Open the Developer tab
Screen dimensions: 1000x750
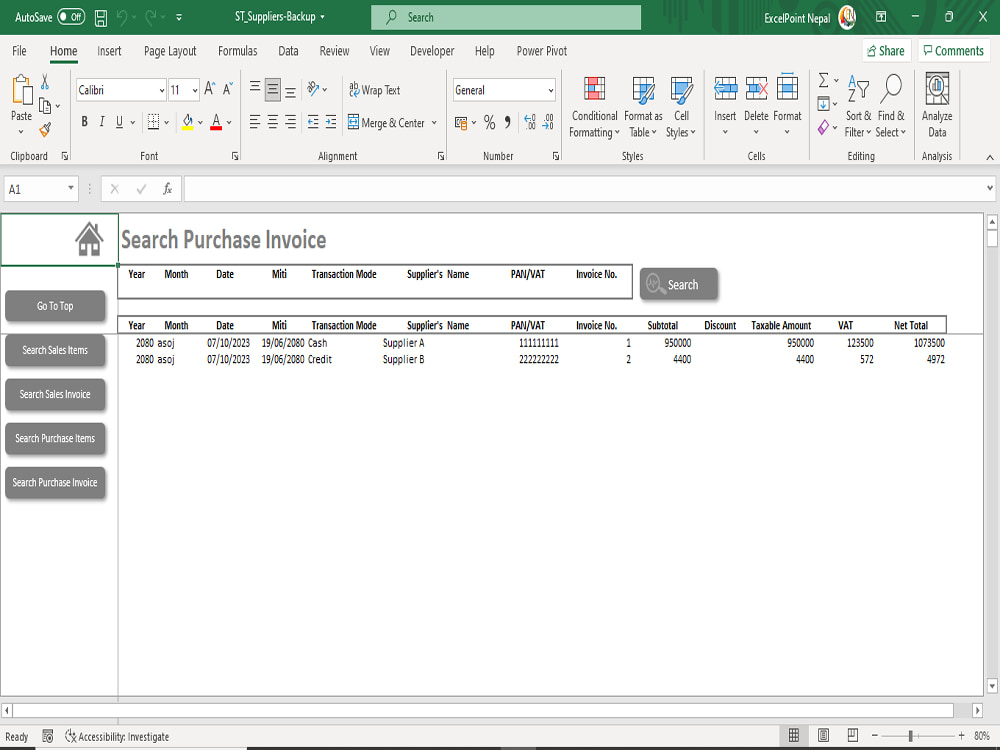432,51
